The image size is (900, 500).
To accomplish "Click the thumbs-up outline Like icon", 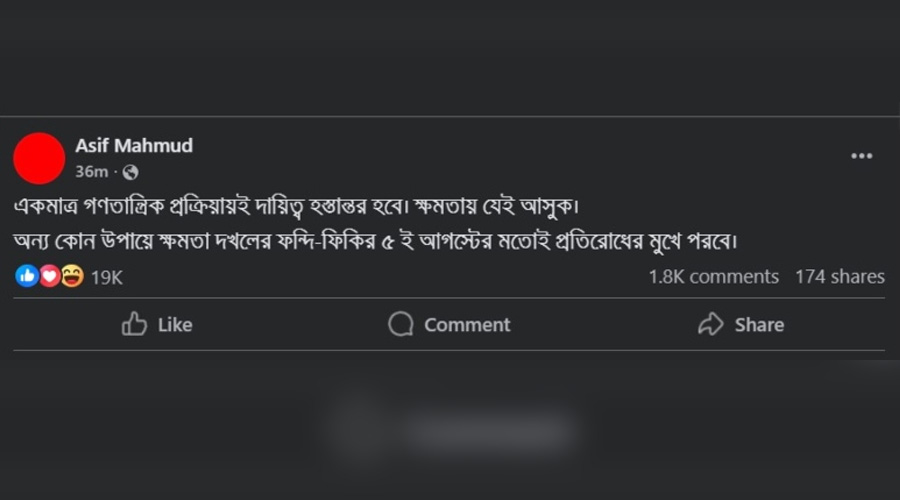I will (x=134, y=324).
